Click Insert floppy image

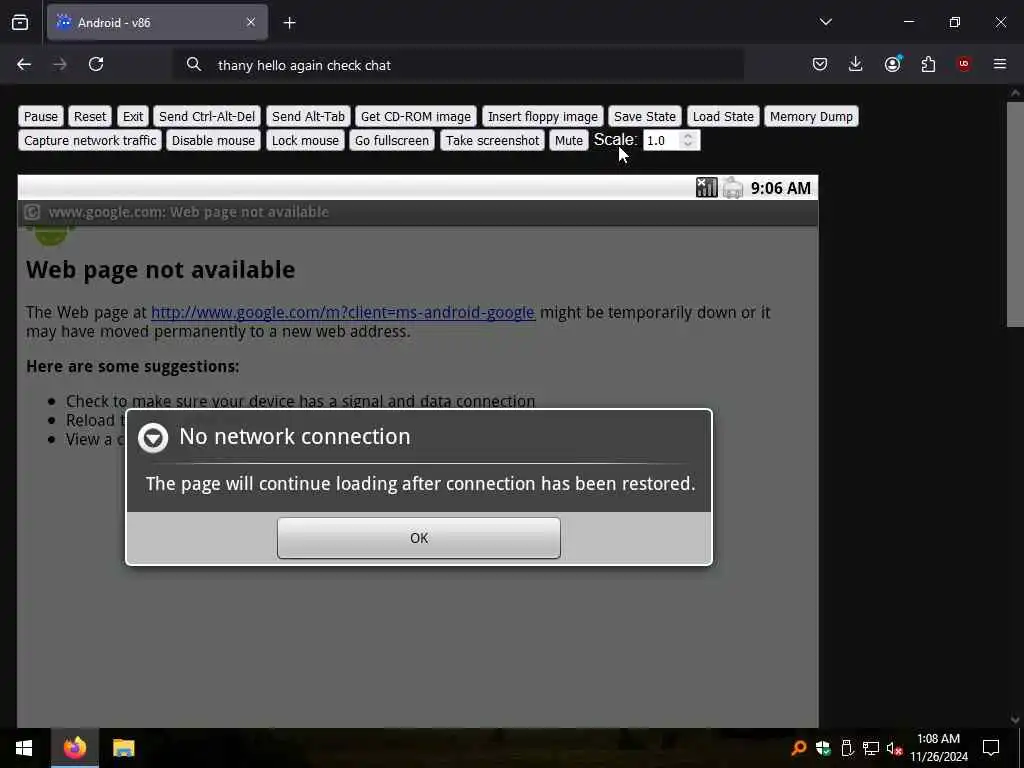pyautogui.click(x=543, y=116)
